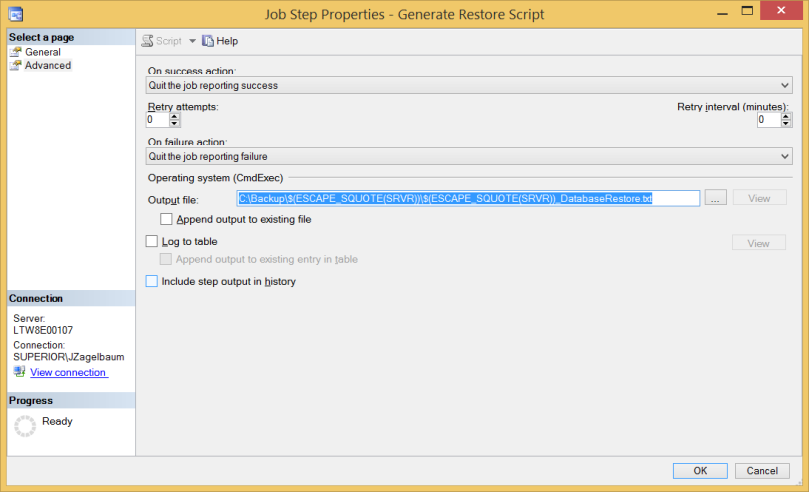Click the server name LTW8E00107
This screenshot has height=492, width=809.
pyautogui.click(x=43, y=330)
